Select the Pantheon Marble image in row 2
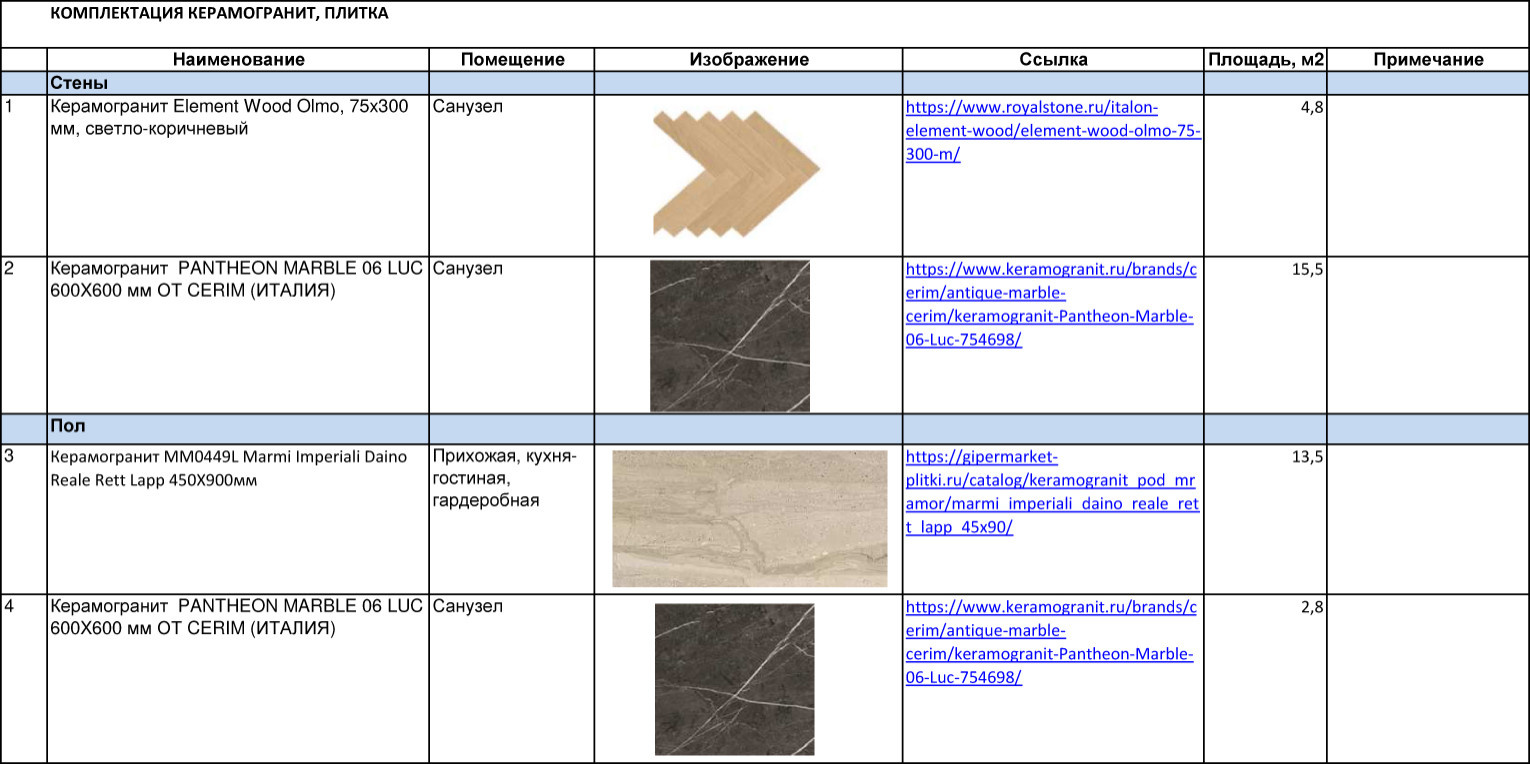This screenshot has width=1530, height=764. (x=730, y=336)
